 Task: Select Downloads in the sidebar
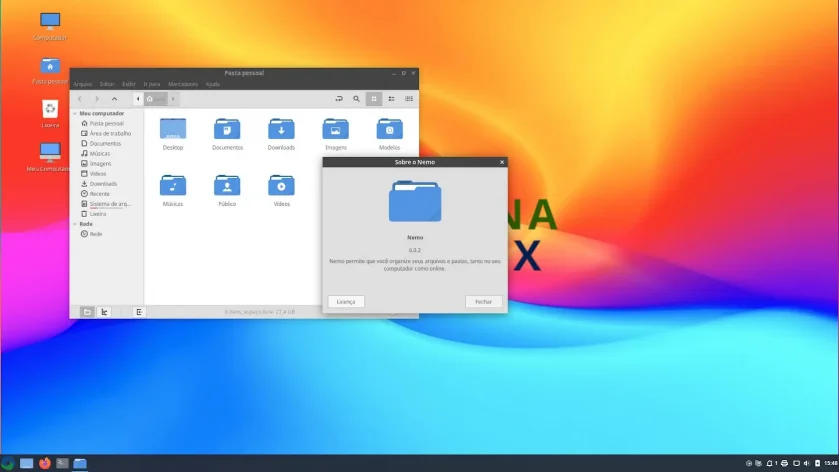[103, 184]
